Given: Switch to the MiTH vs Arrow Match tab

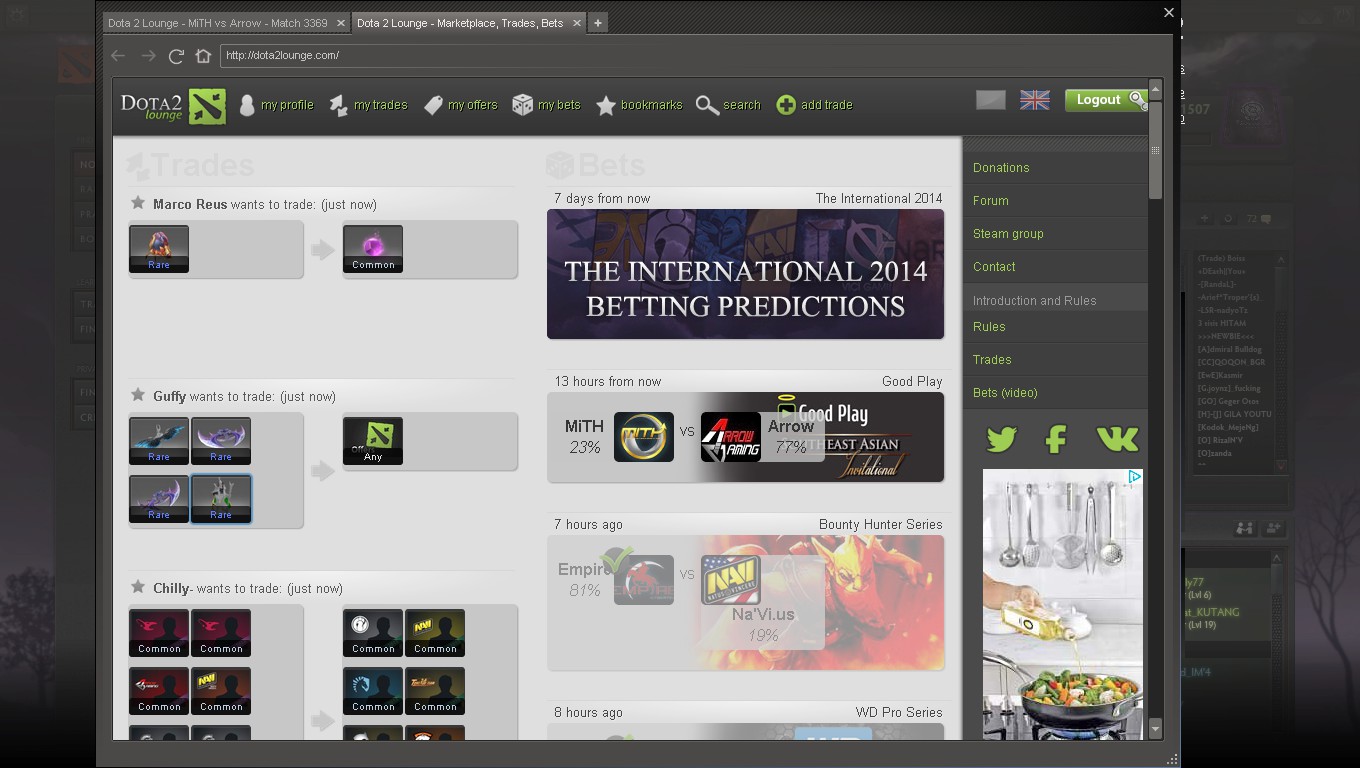Looking at the screenshot, I should [x=218, y=23].
